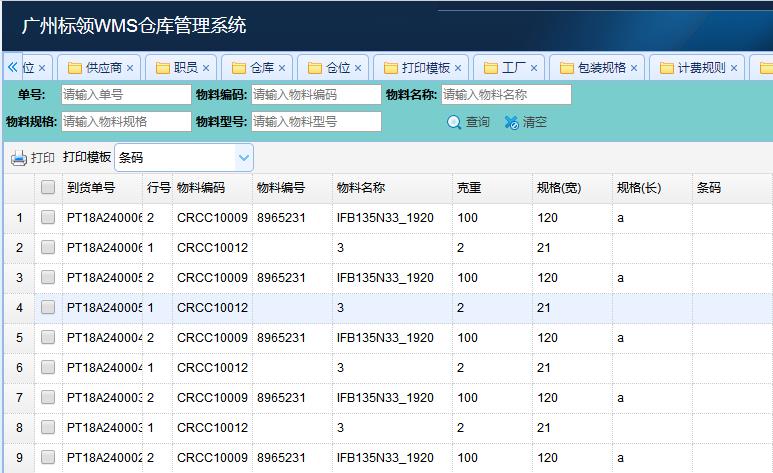Close the 包装规格 tab

click(635, 68)
